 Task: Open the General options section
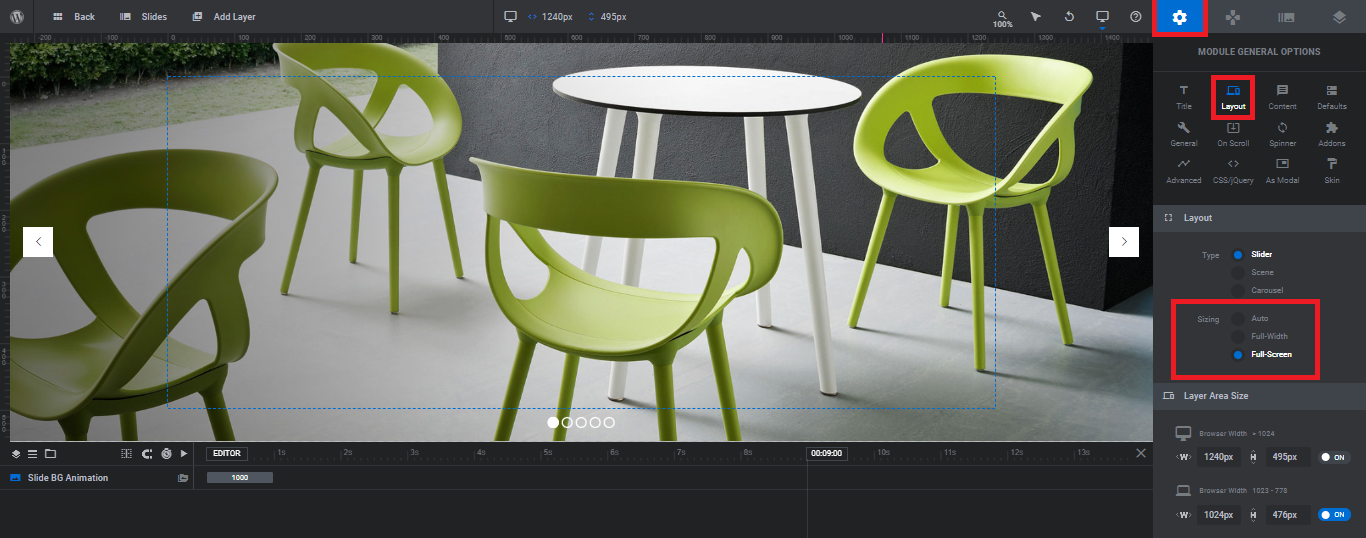point(1184,134)
